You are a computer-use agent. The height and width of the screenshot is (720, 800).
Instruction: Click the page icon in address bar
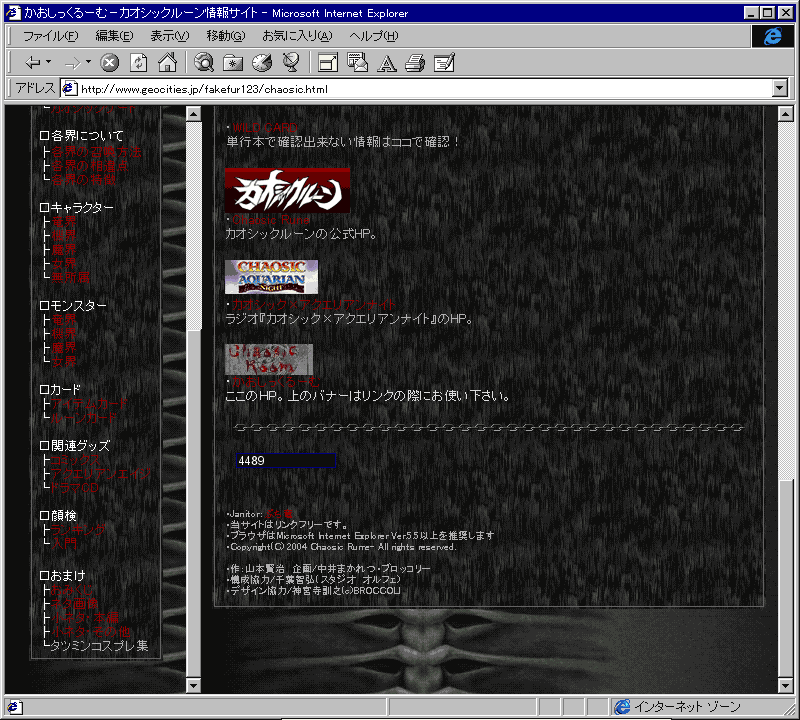[69, 89]
